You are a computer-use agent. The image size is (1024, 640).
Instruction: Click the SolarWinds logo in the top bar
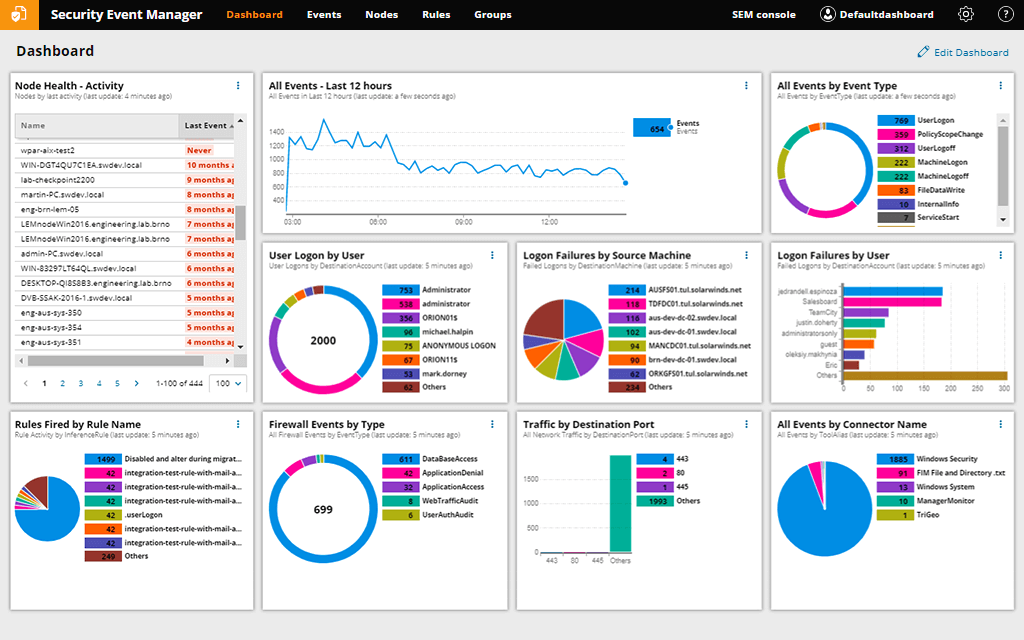tap(19, 14)
